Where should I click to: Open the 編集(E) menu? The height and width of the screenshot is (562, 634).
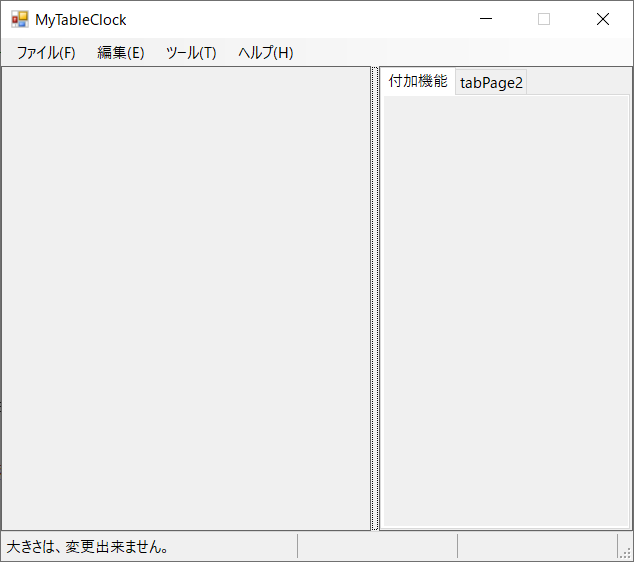[120, 53]
